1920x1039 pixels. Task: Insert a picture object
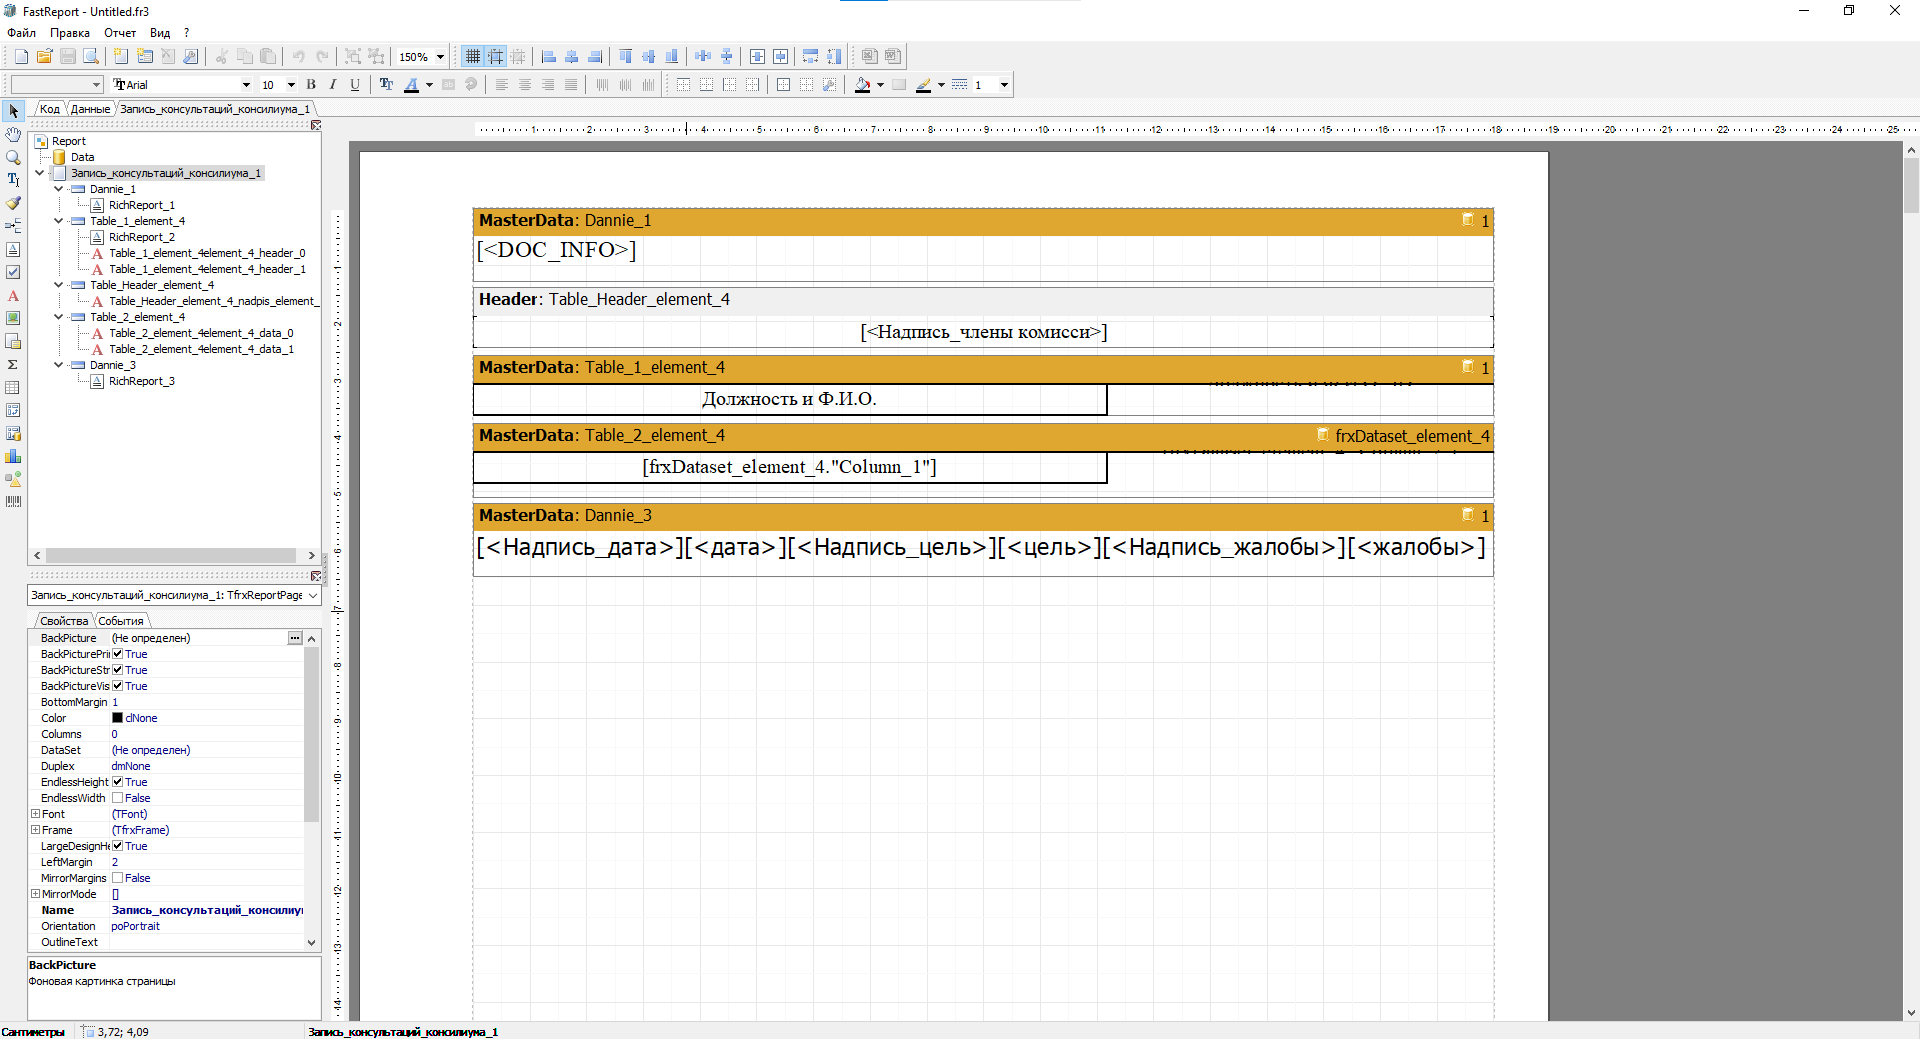[13, 319]
